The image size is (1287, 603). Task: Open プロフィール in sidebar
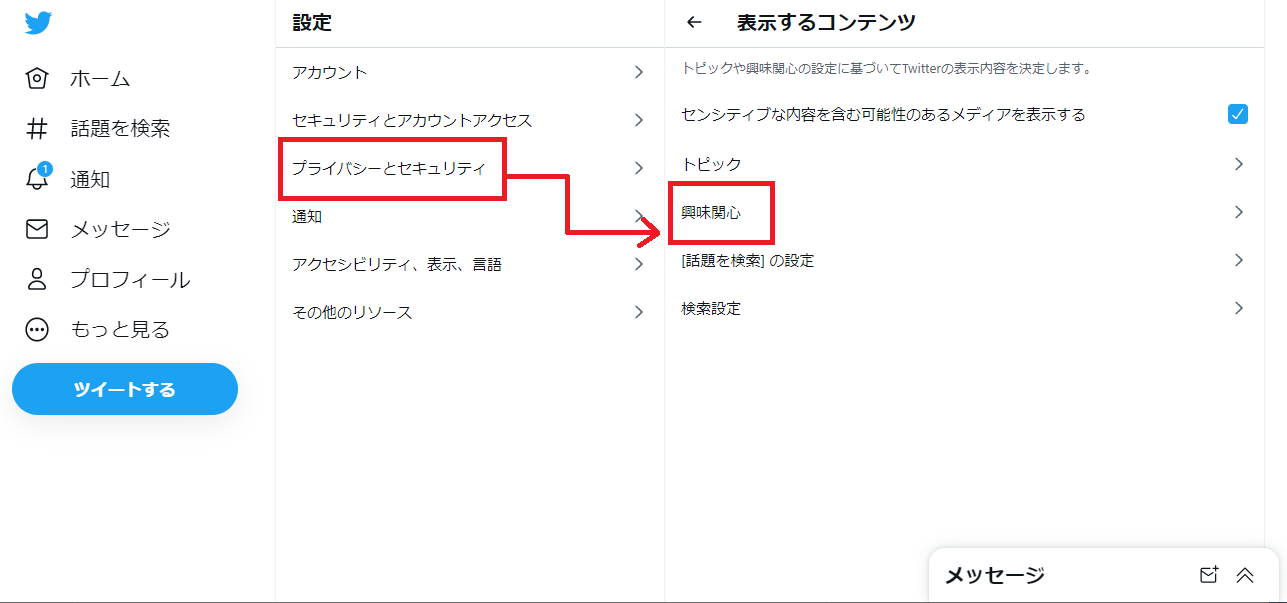130,280
